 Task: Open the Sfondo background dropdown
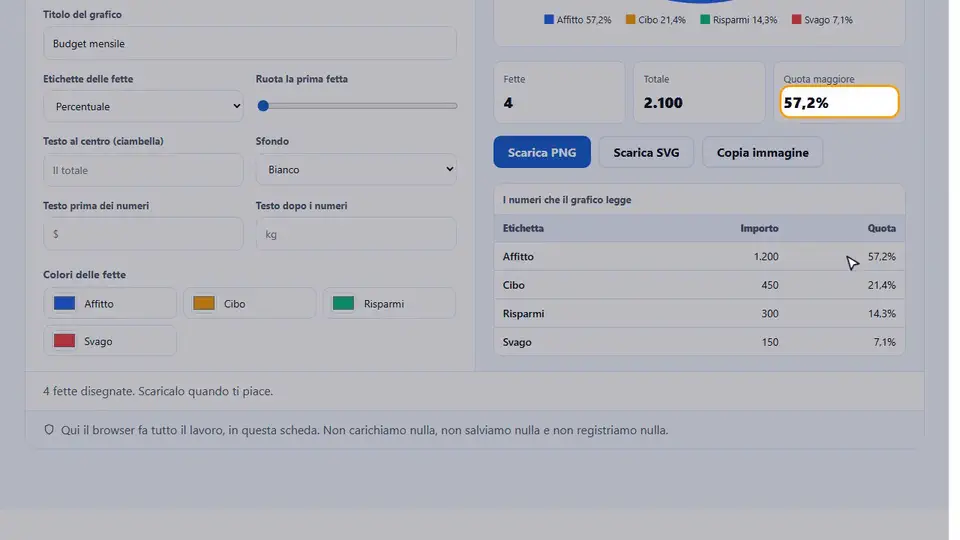pos(356,170)
